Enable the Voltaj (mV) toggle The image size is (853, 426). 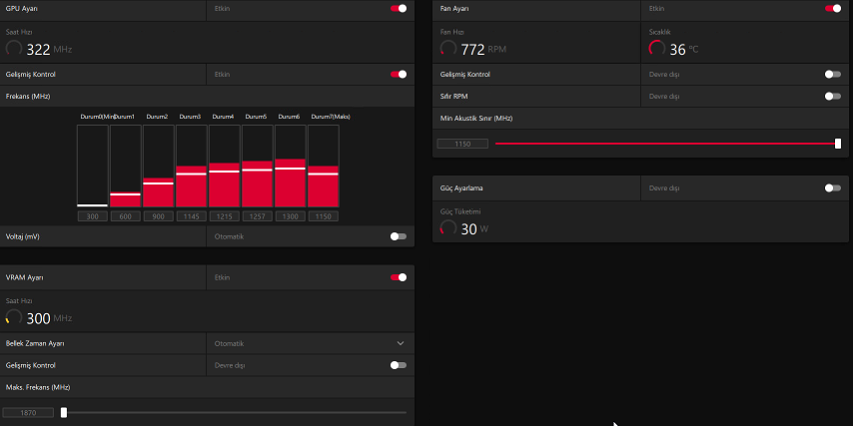coord(399,236)
